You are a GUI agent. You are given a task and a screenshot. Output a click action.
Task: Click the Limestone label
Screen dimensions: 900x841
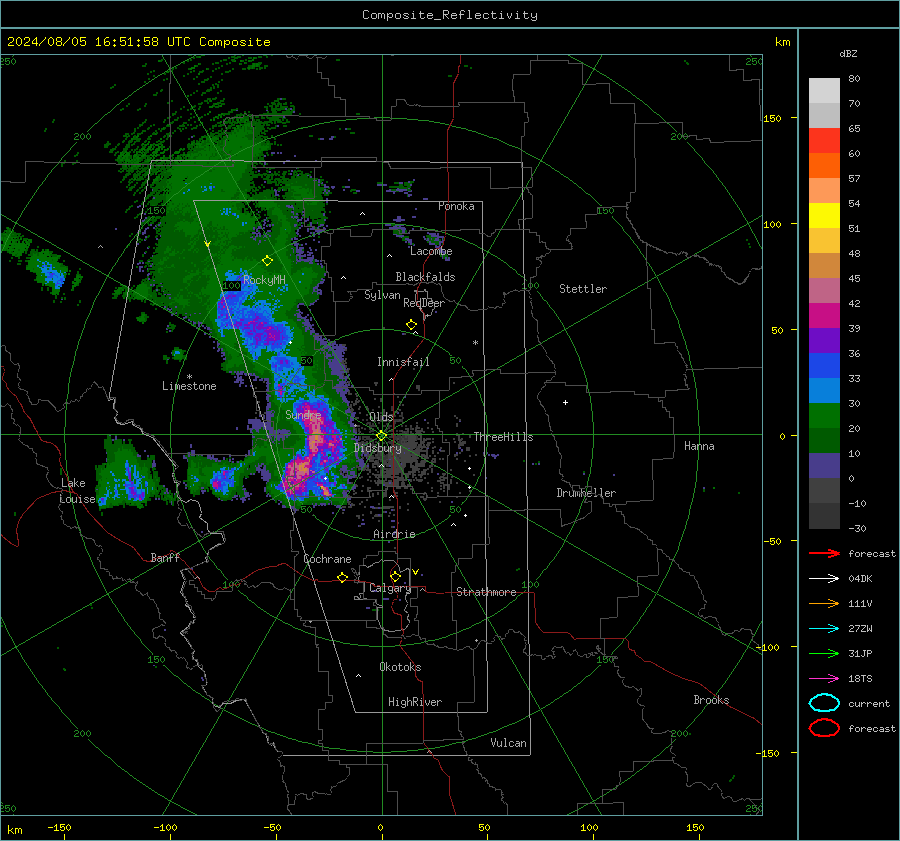pyautogui.click(x=189, y=386)
